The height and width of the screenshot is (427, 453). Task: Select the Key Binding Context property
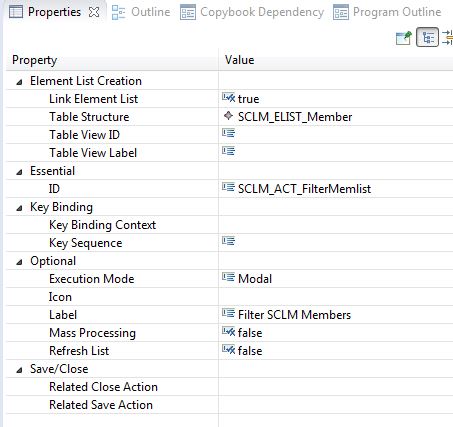102,225
